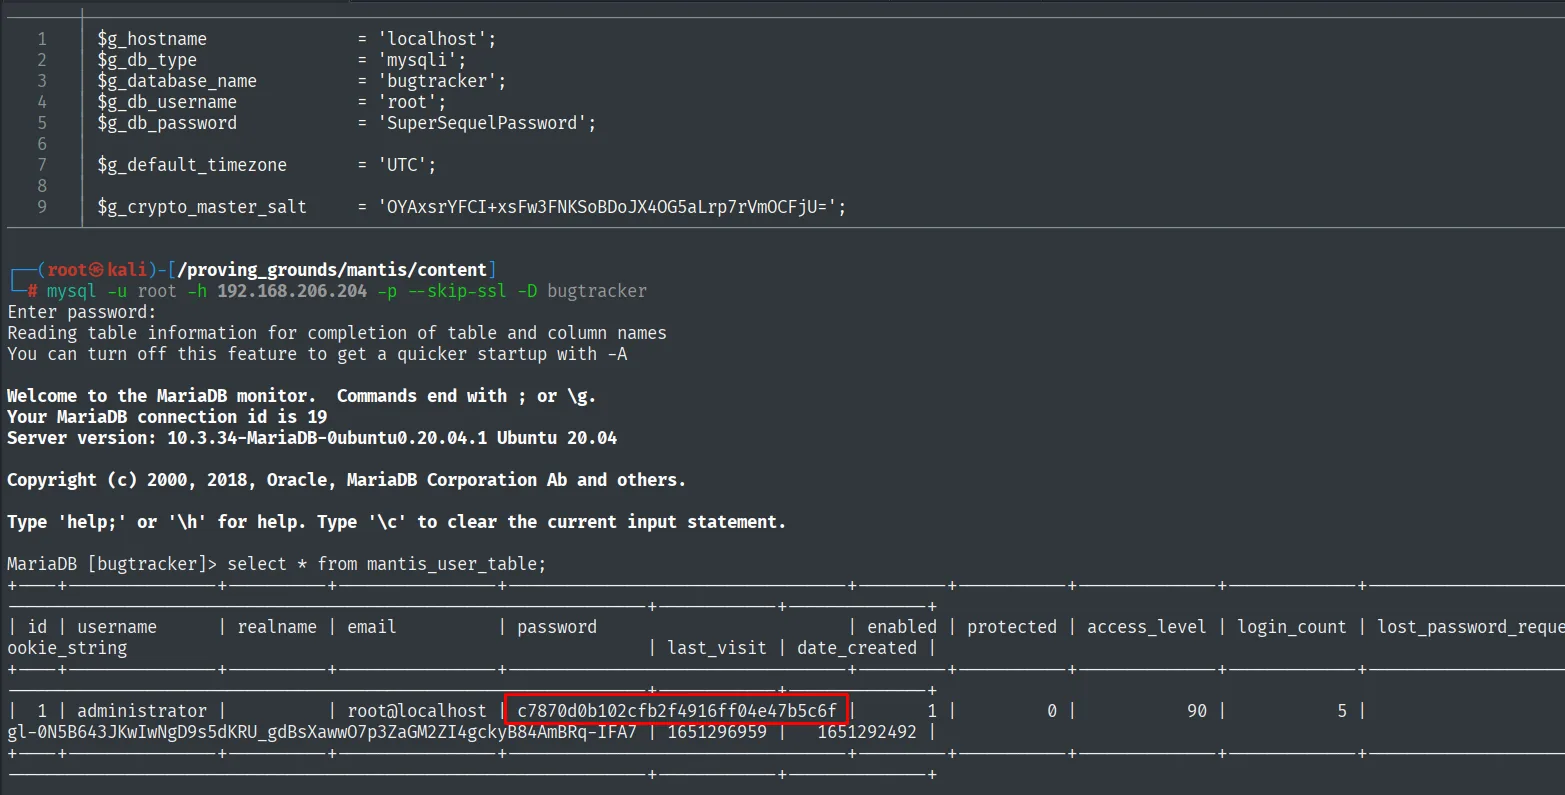The height and width of the screenshot is (795, 1565).
Task: Click the 'realname' column header
Action: coord(277,627)
